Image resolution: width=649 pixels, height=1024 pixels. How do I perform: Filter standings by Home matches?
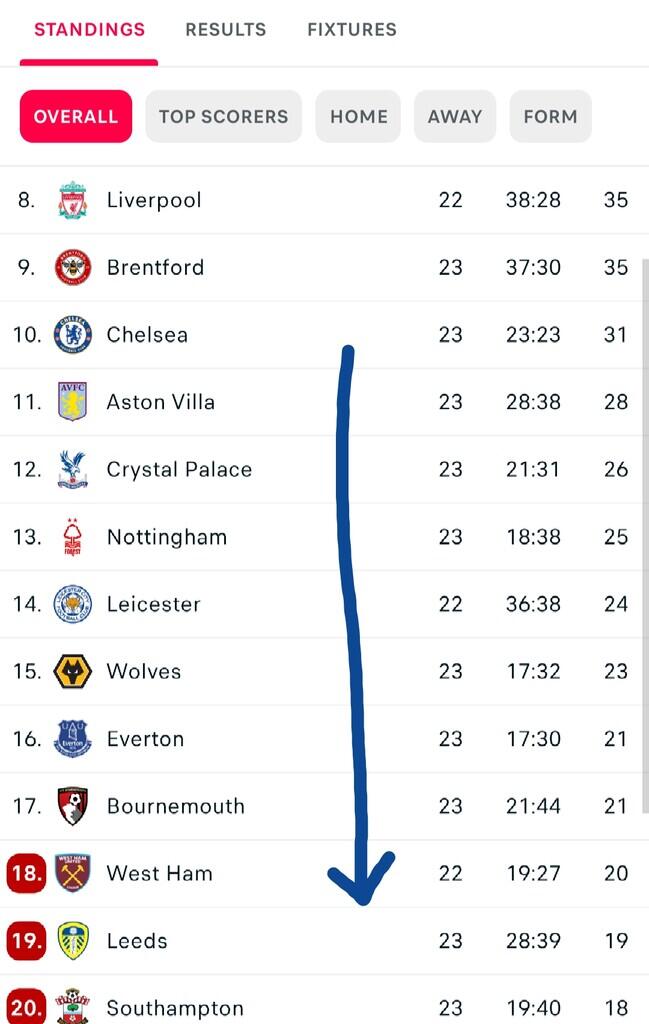point(358,116)
